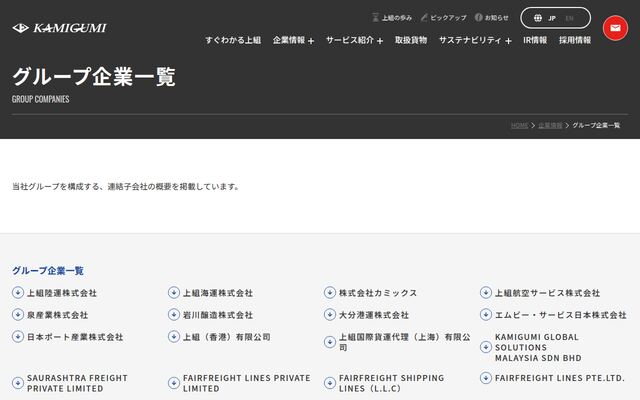Jump to 日本ポート産業株式会社 section
The height and width of the screenshot is (400, 640).
(75, 337)
